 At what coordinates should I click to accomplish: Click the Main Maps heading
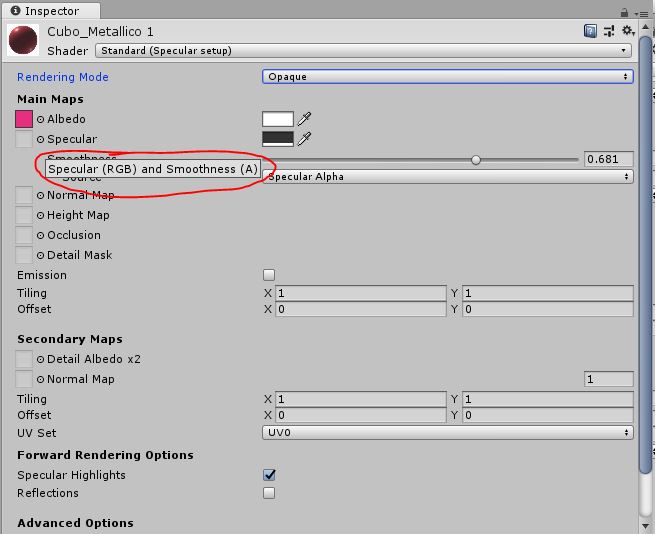[x=50, y=99]
